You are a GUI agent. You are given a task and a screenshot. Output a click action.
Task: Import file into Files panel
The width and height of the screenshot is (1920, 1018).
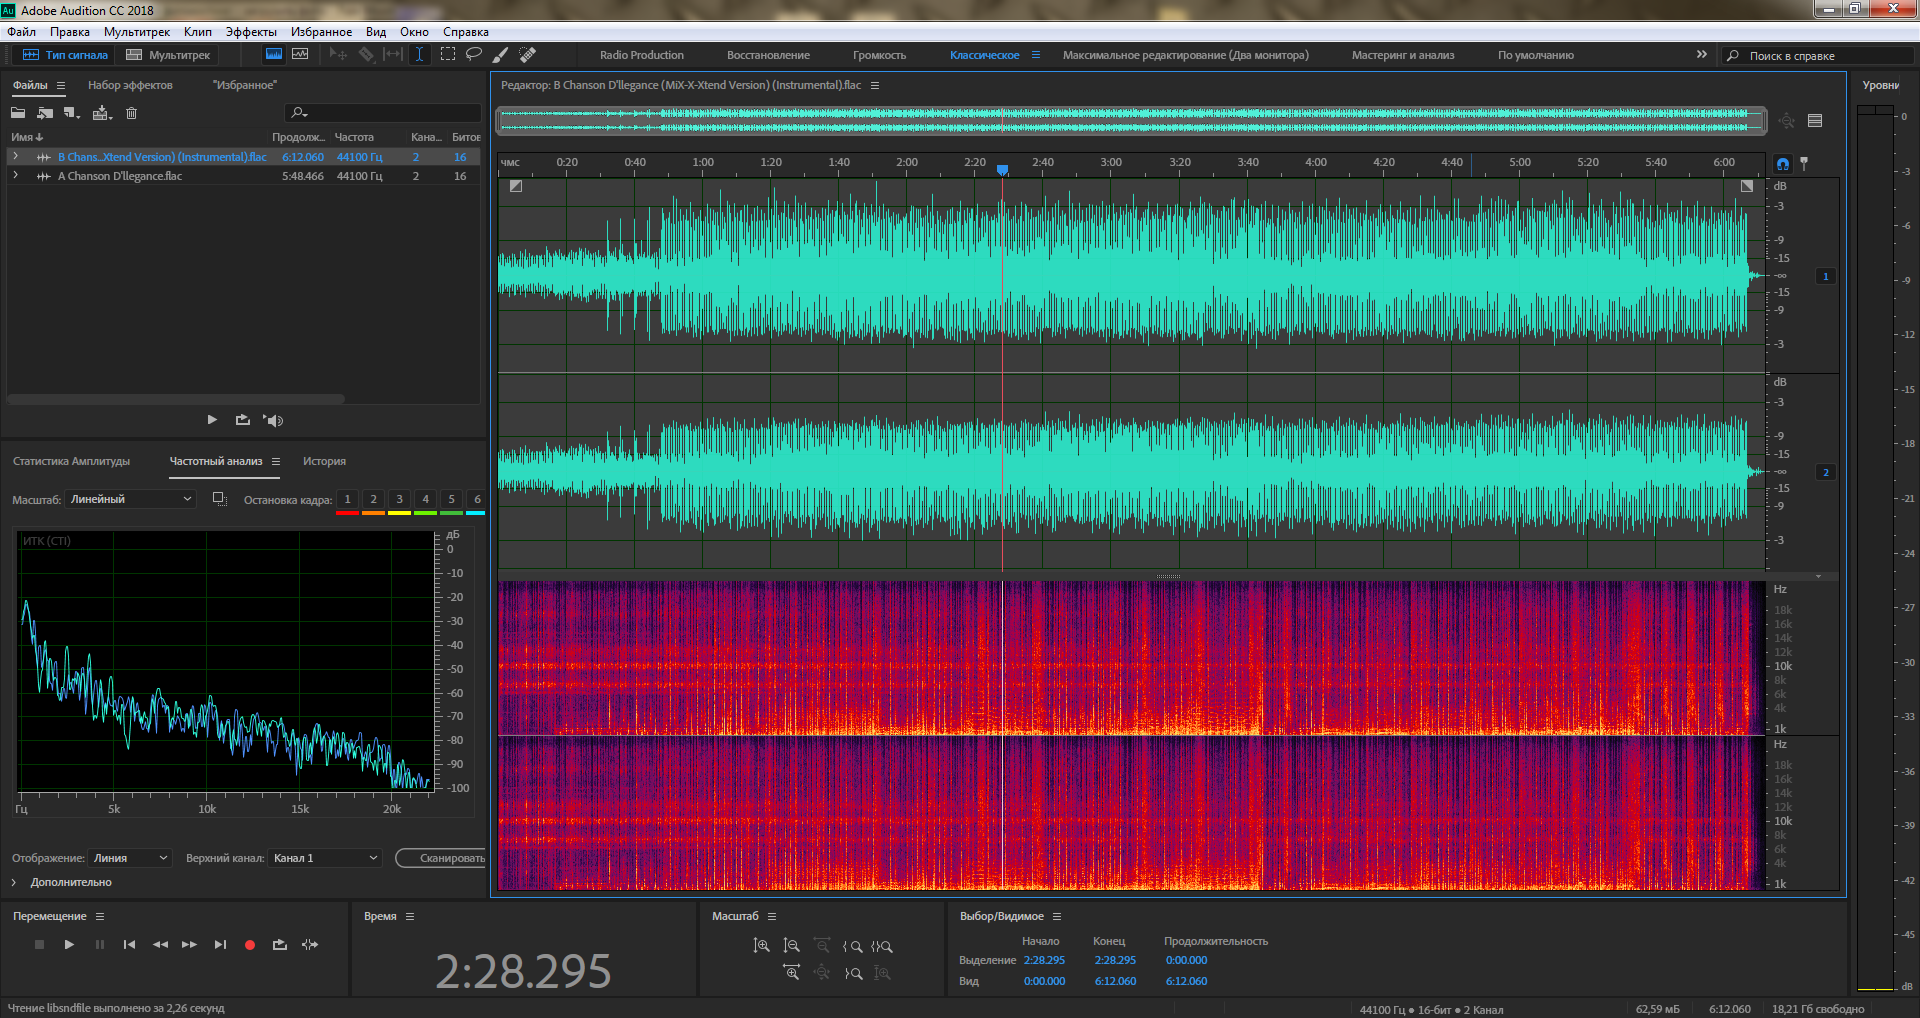[x=45, y=113]
